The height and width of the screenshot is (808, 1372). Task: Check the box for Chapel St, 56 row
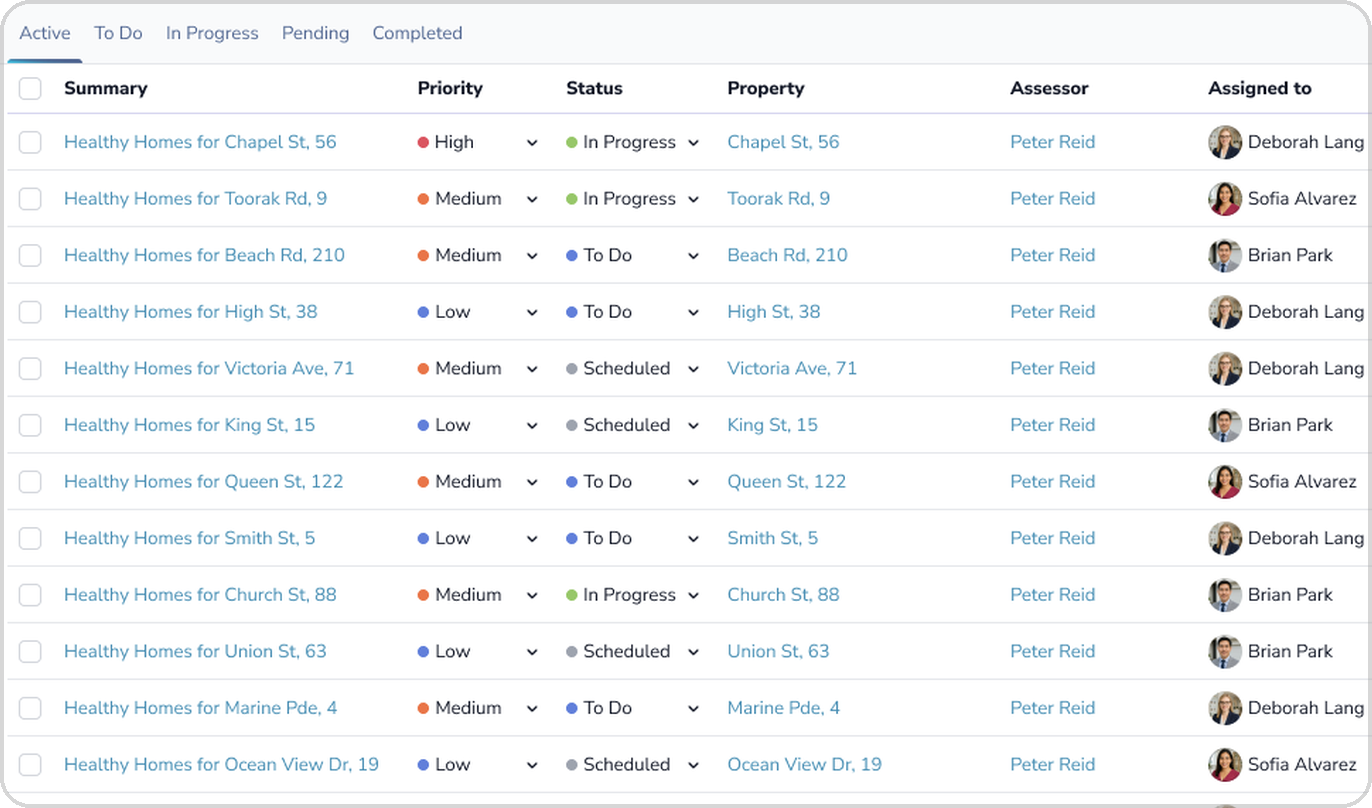tap(30, 142)
